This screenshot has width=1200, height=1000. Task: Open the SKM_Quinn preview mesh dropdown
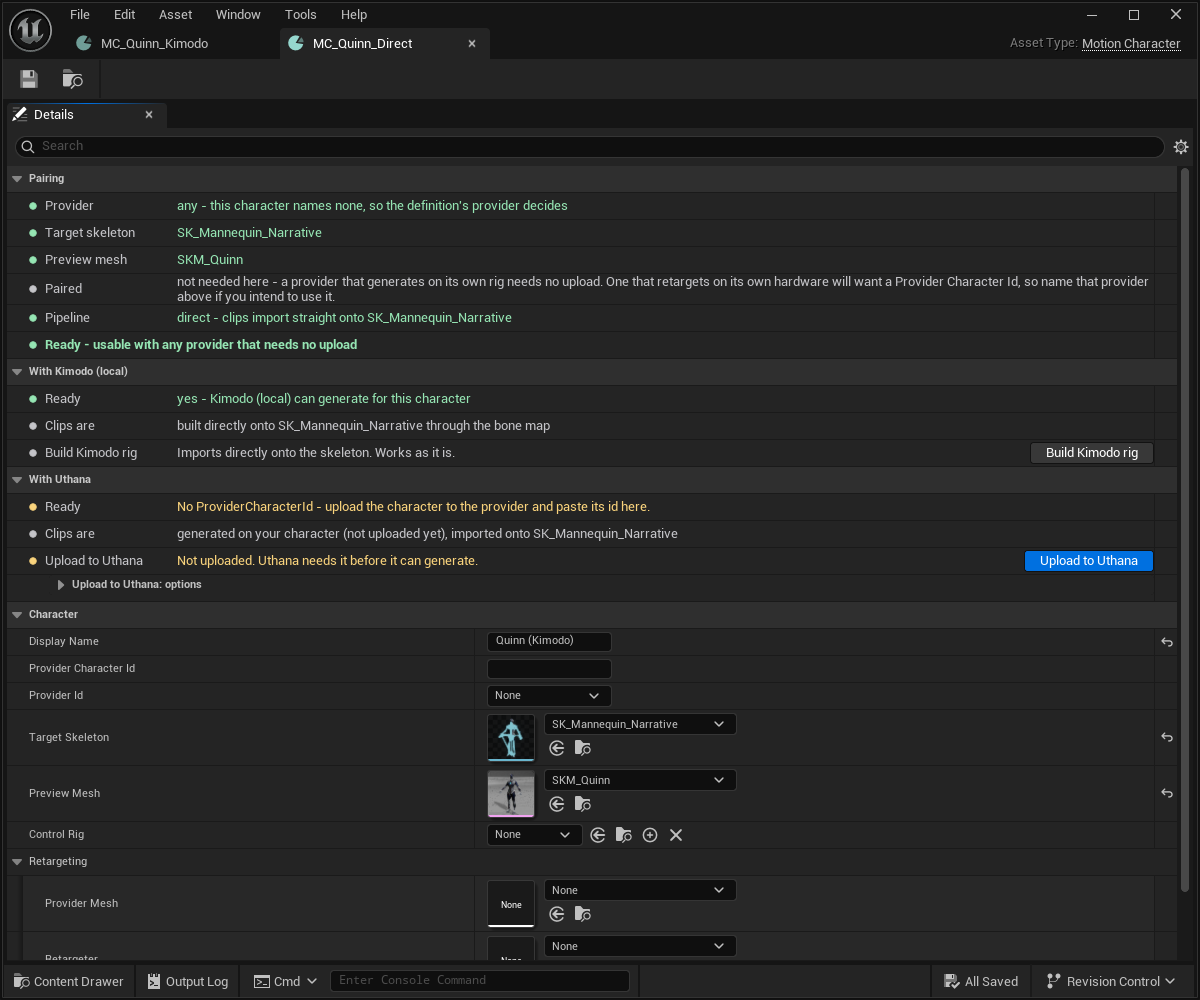(x=640, y=780)
